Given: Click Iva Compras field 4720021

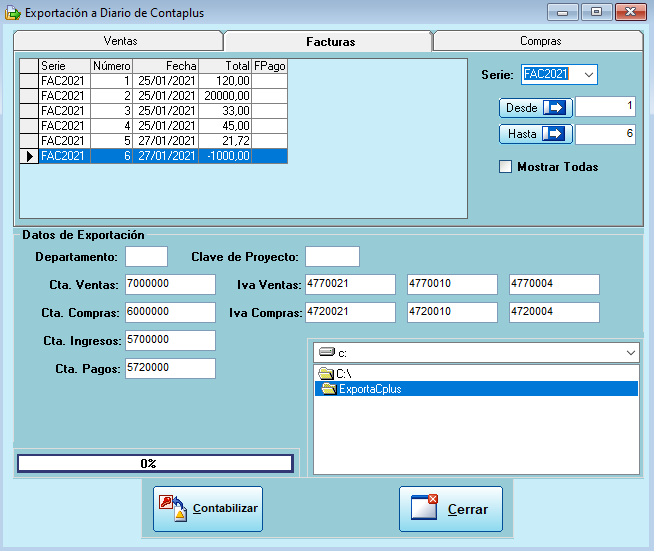Looking at the screenshot, I should [350, 312].
